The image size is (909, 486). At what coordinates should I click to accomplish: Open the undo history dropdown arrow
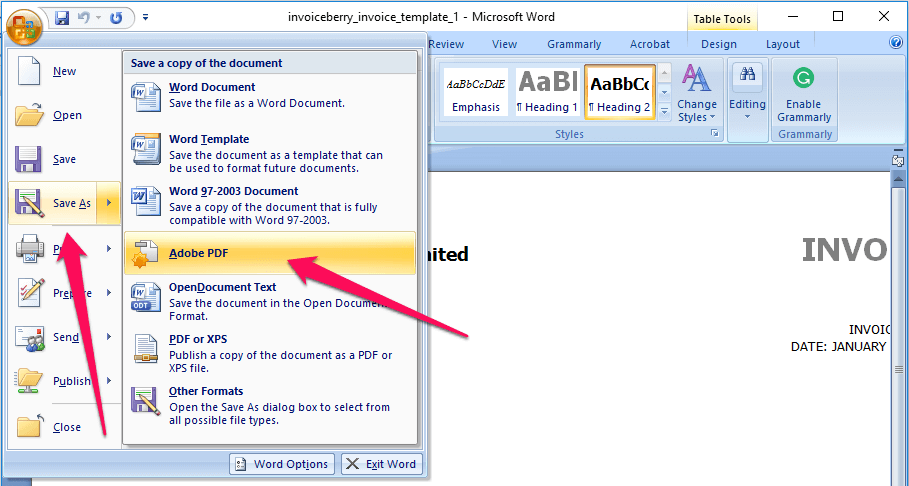pos(99,19)
